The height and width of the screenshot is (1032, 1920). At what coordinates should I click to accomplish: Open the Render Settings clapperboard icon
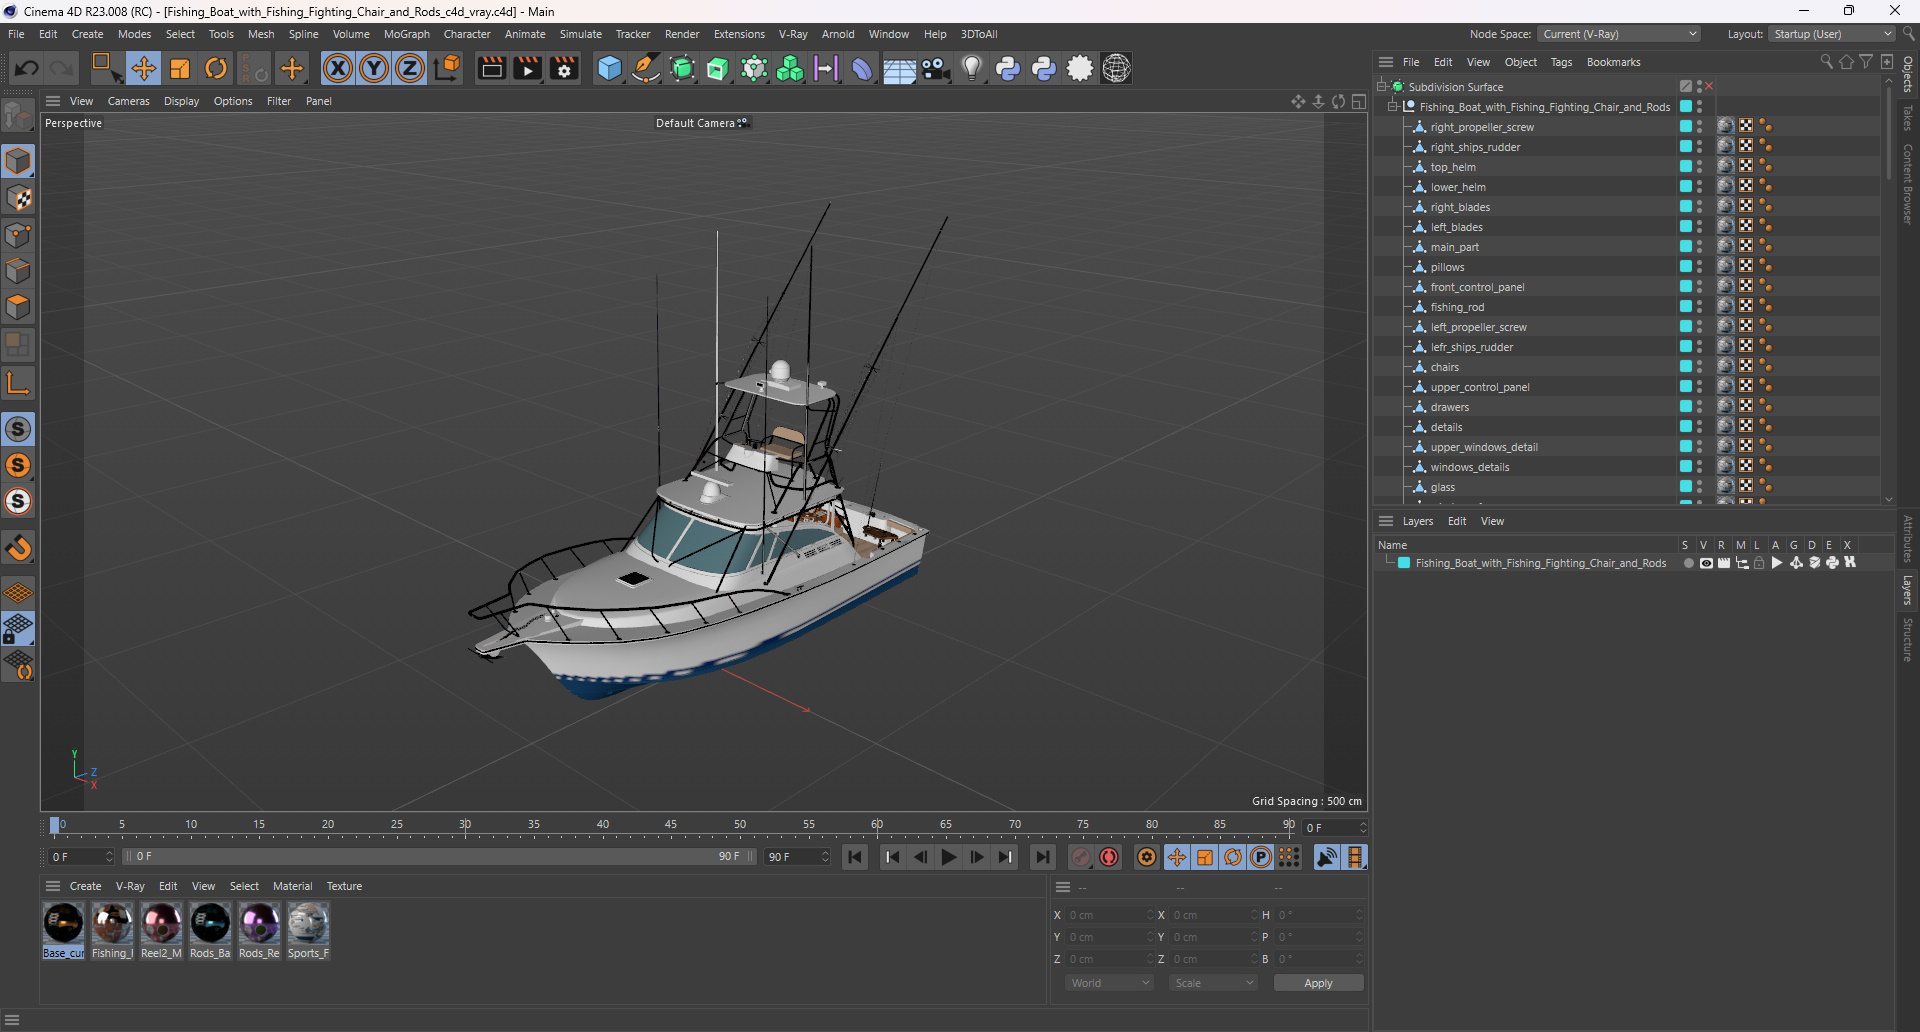click(564, 69)
